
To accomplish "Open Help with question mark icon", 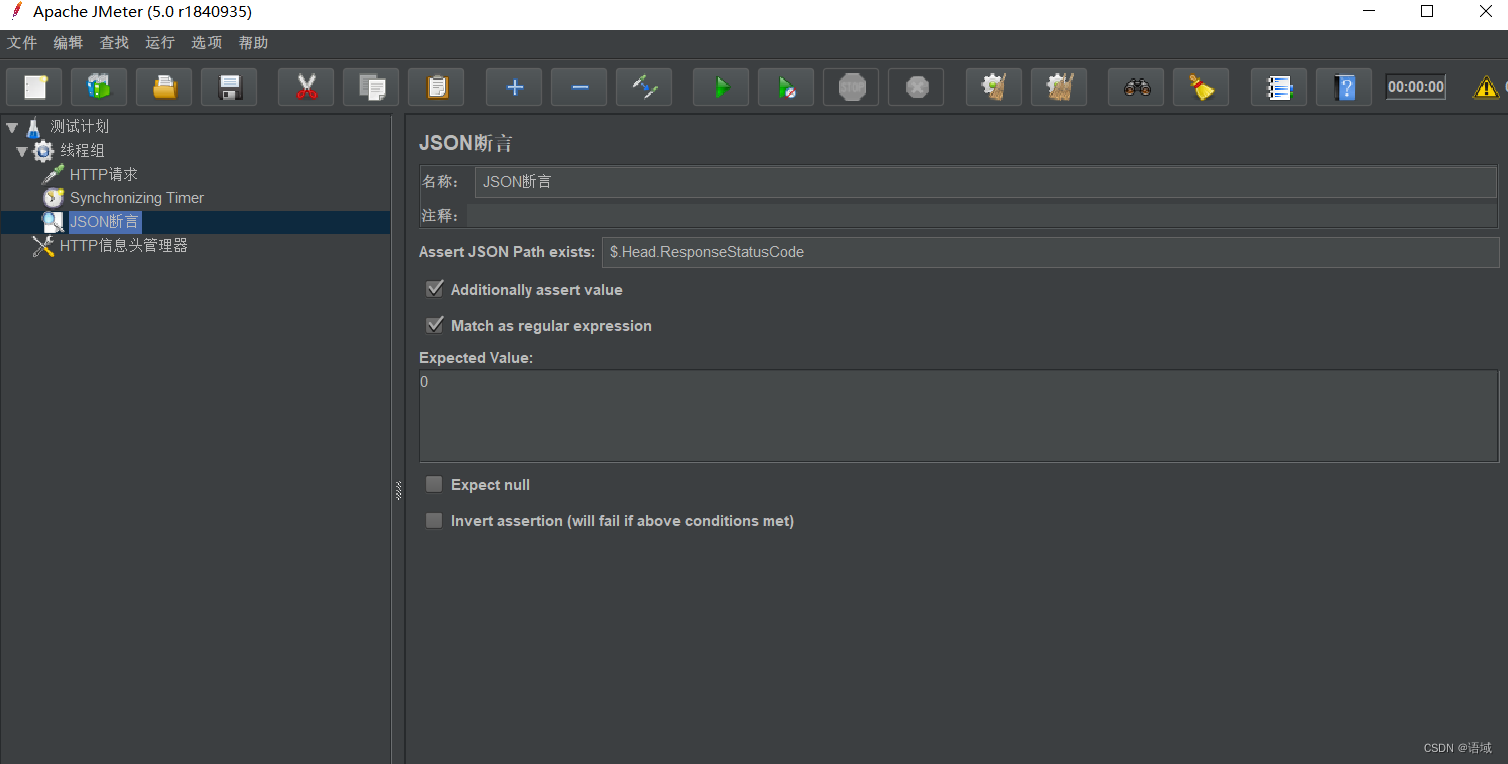I will coord(1344,87).
